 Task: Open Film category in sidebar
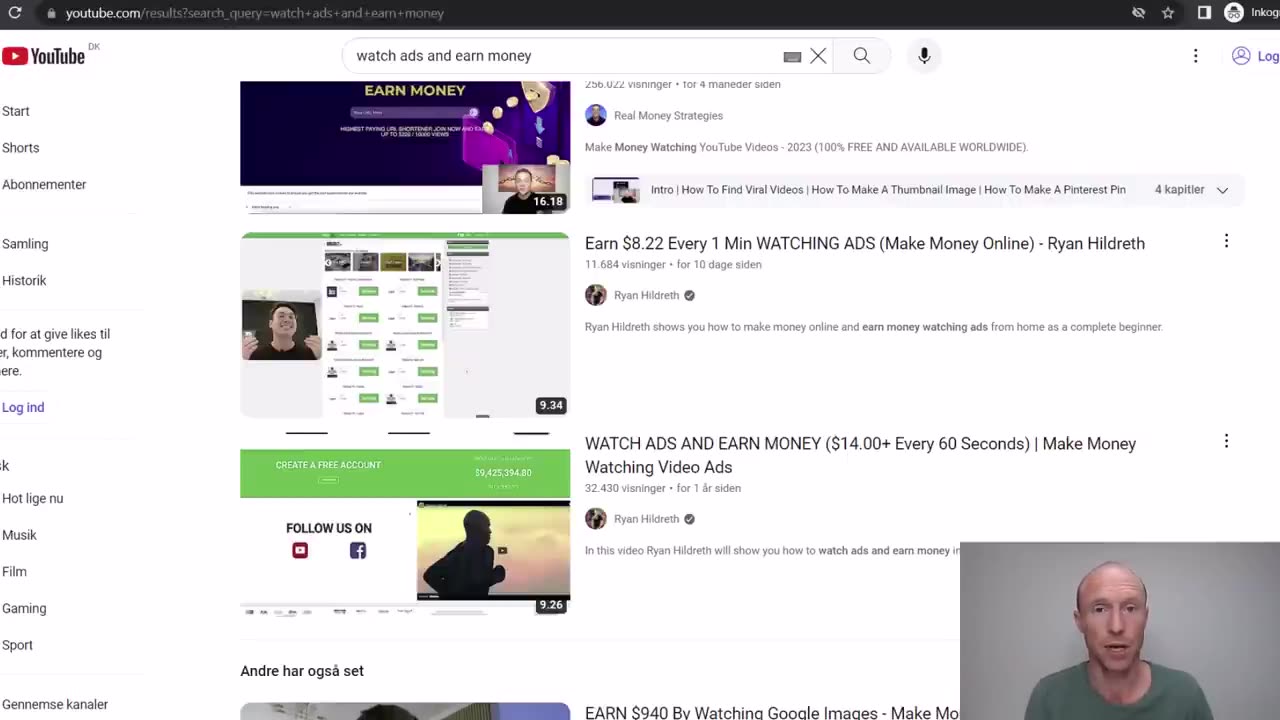14,572
